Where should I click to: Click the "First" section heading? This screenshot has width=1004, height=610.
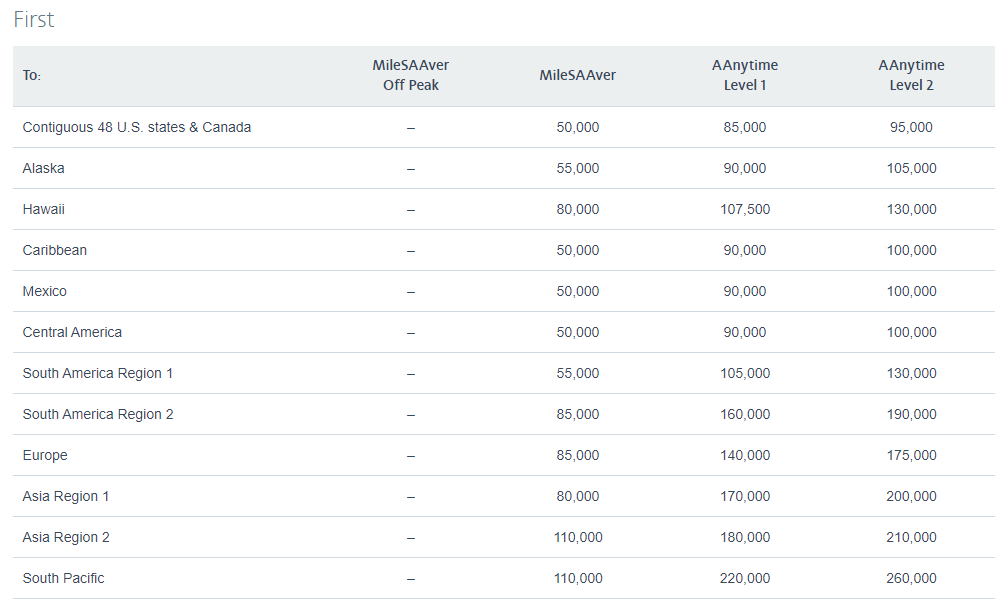point(34,20)
